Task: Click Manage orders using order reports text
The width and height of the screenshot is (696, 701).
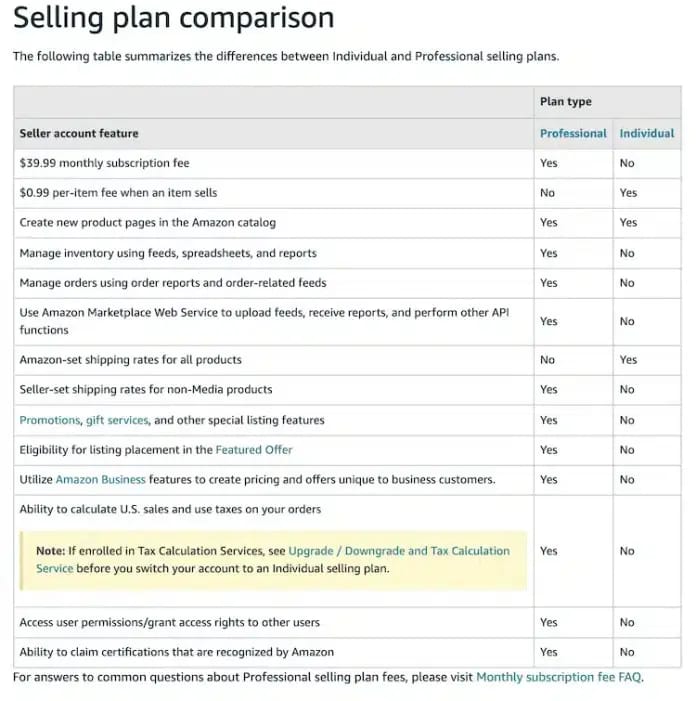Action: [x=173, y=283]
